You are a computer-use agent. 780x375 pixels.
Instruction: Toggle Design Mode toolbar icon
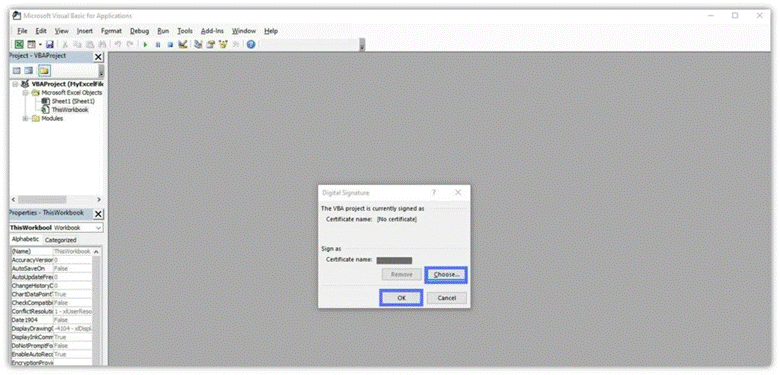coord(182,44)
